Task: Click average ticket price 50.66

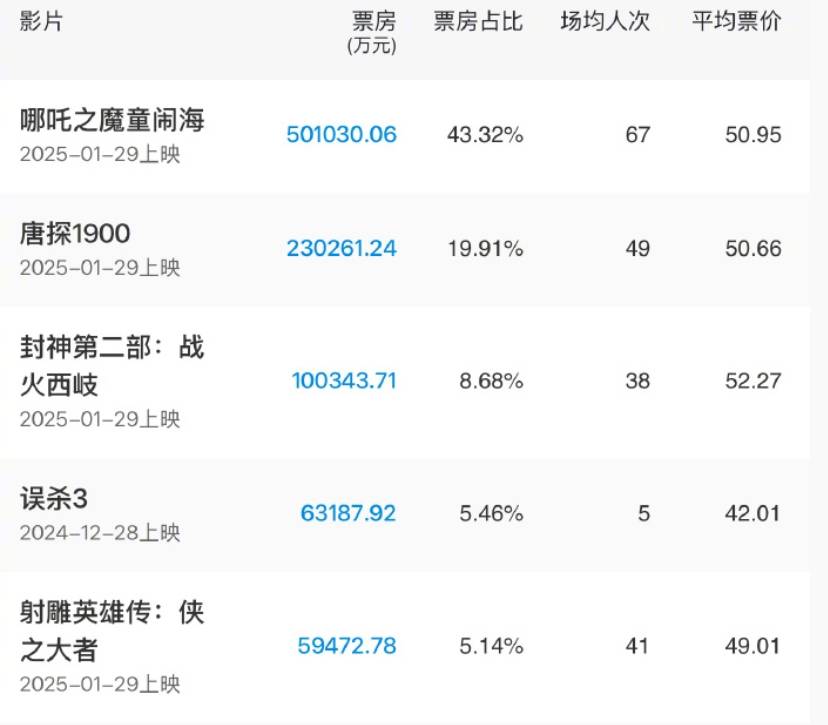Action: coord(754,248)
